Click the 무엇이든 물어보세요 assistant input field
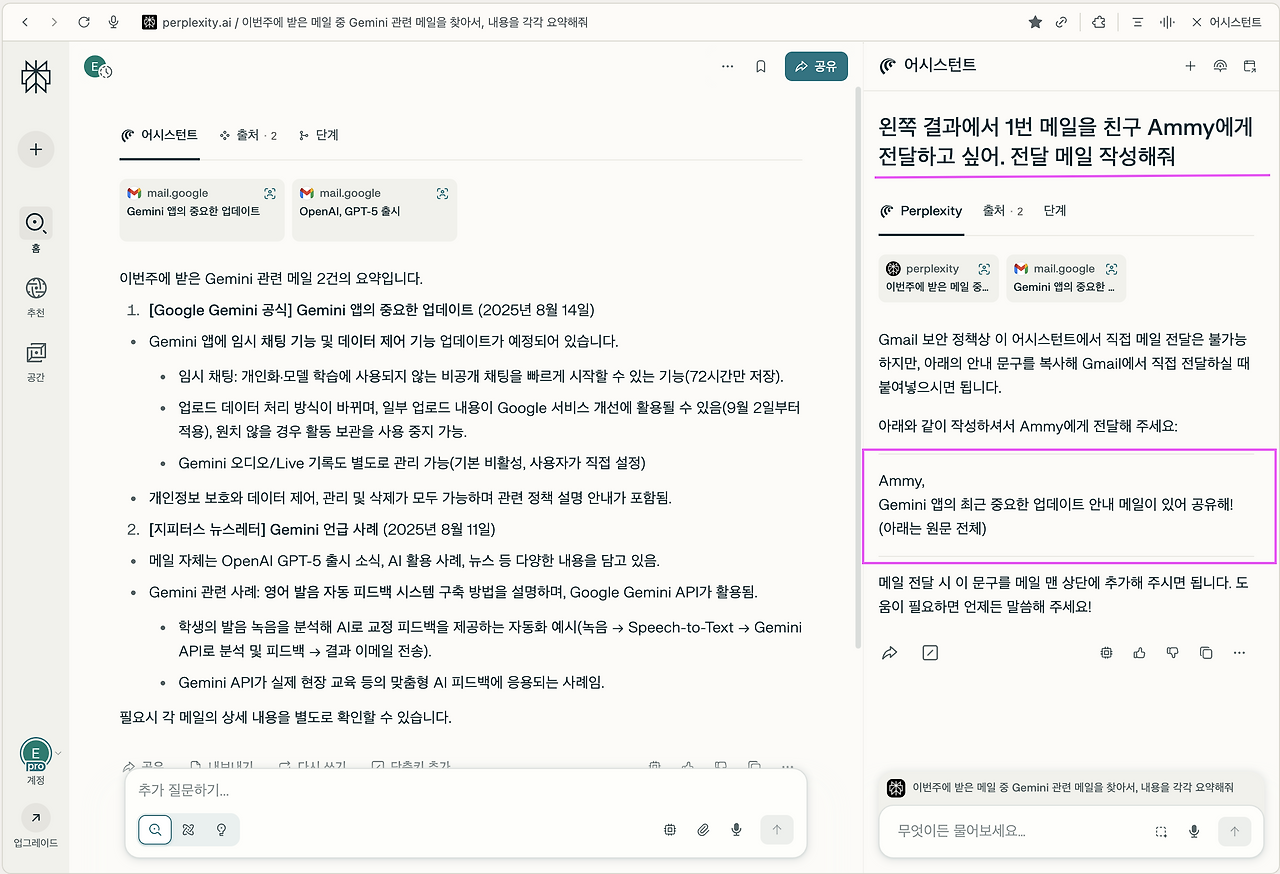Screen dimensions: 1280x874 pos(1015,831)
